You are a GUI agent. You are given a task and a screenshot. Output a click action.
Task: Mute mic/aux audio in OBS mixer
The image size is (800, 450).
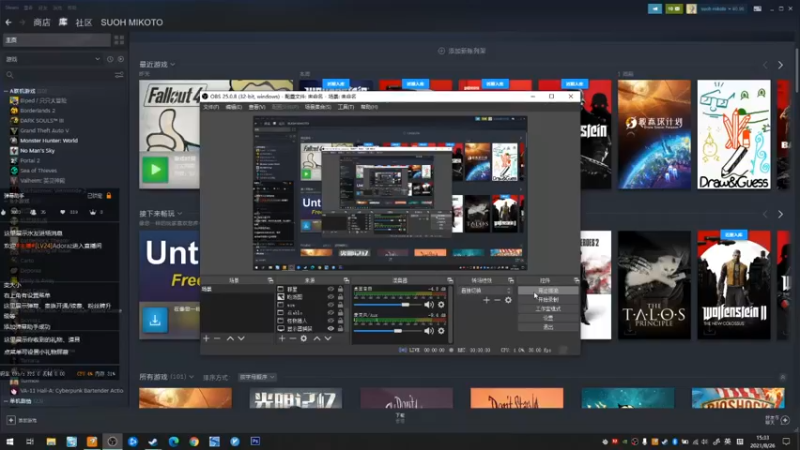(x=429, y=331)
